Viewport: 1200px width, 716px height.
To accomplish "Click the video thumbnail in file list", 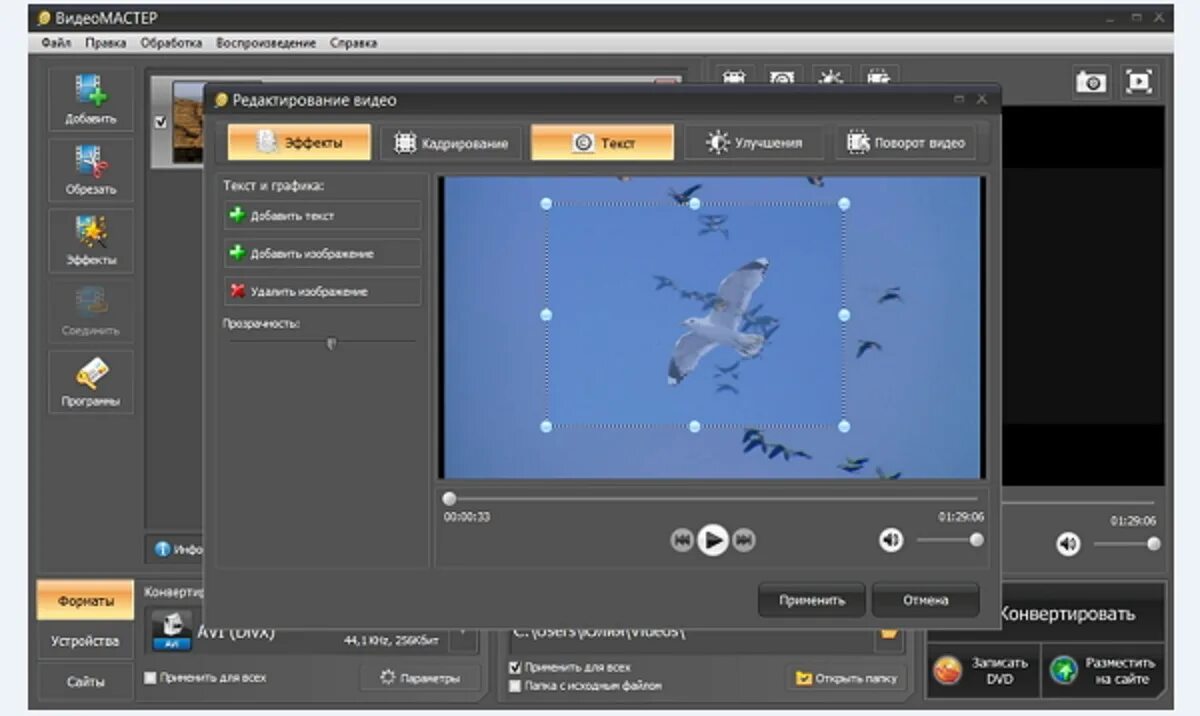I will click(190, 122).
